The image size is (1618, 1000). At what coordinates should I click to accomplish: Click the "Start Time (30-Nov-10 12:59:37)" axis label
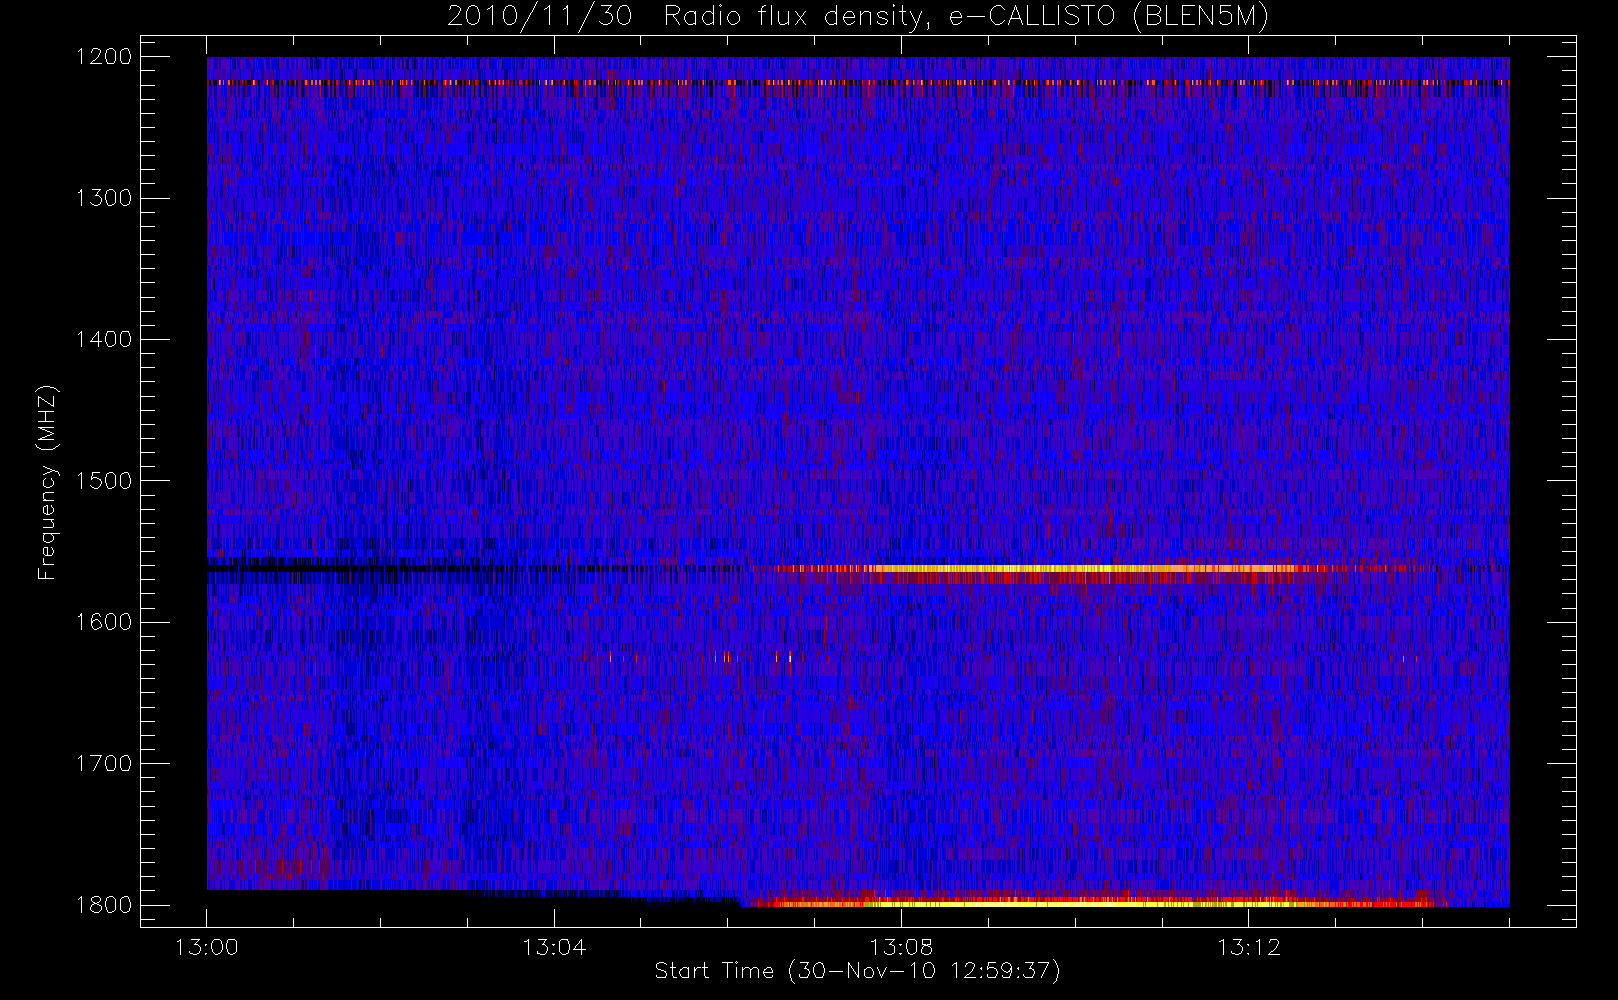pyautogui.click(x=857, y=971)
